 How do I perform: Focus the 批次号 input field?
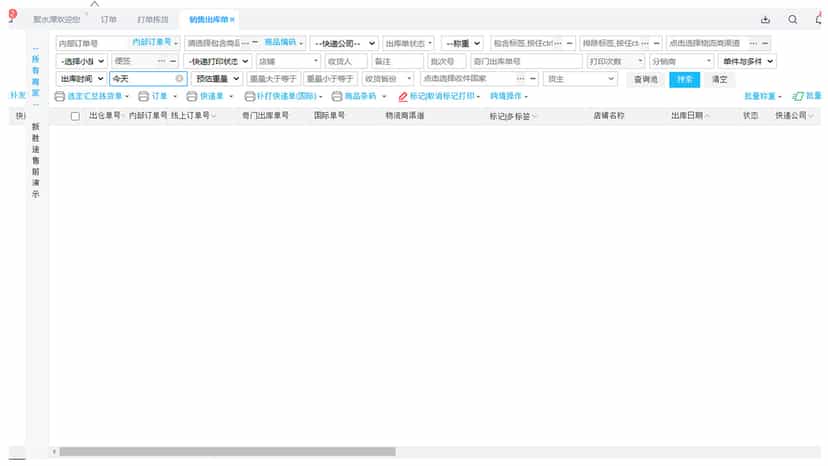coord(447,61)
